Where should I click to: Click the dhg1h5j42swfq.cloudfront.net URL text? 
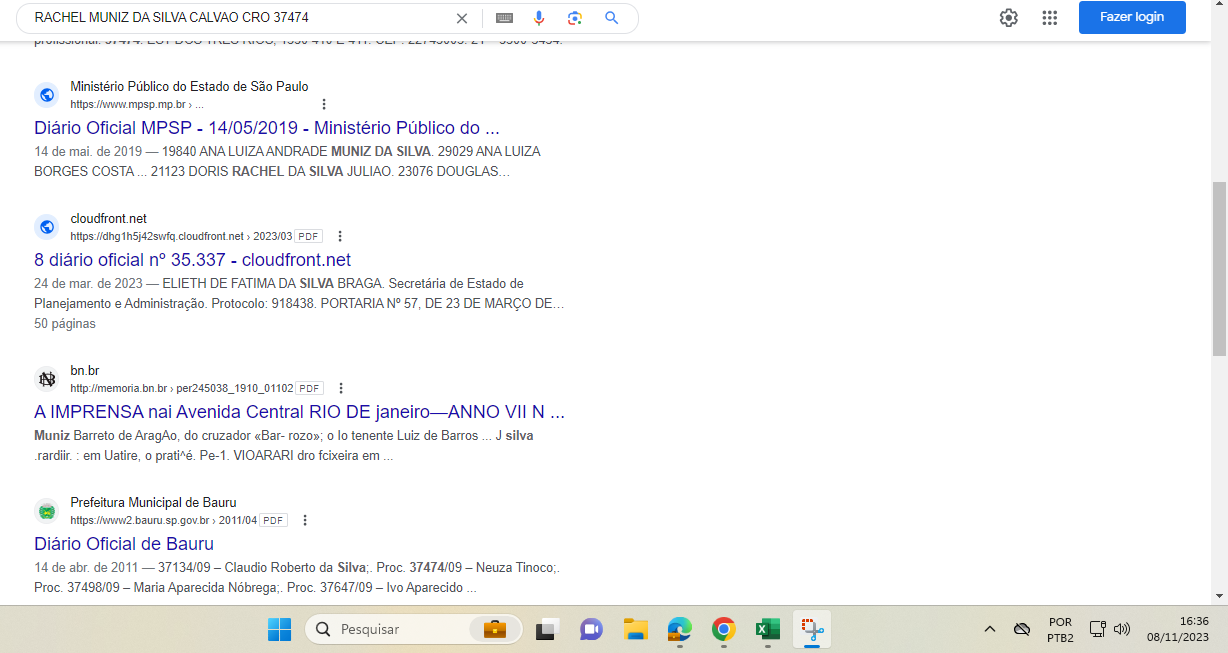point(181,236)
